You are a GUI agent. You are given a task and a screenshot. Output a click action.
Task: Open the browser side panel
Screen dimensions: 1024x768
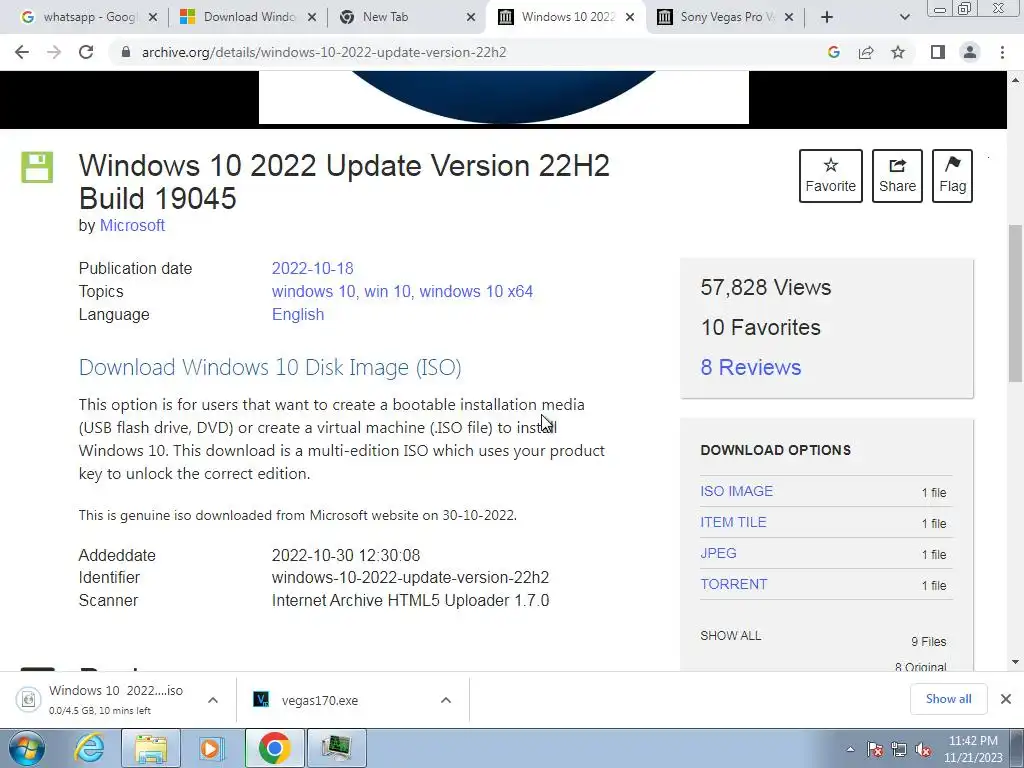[938, 52]
